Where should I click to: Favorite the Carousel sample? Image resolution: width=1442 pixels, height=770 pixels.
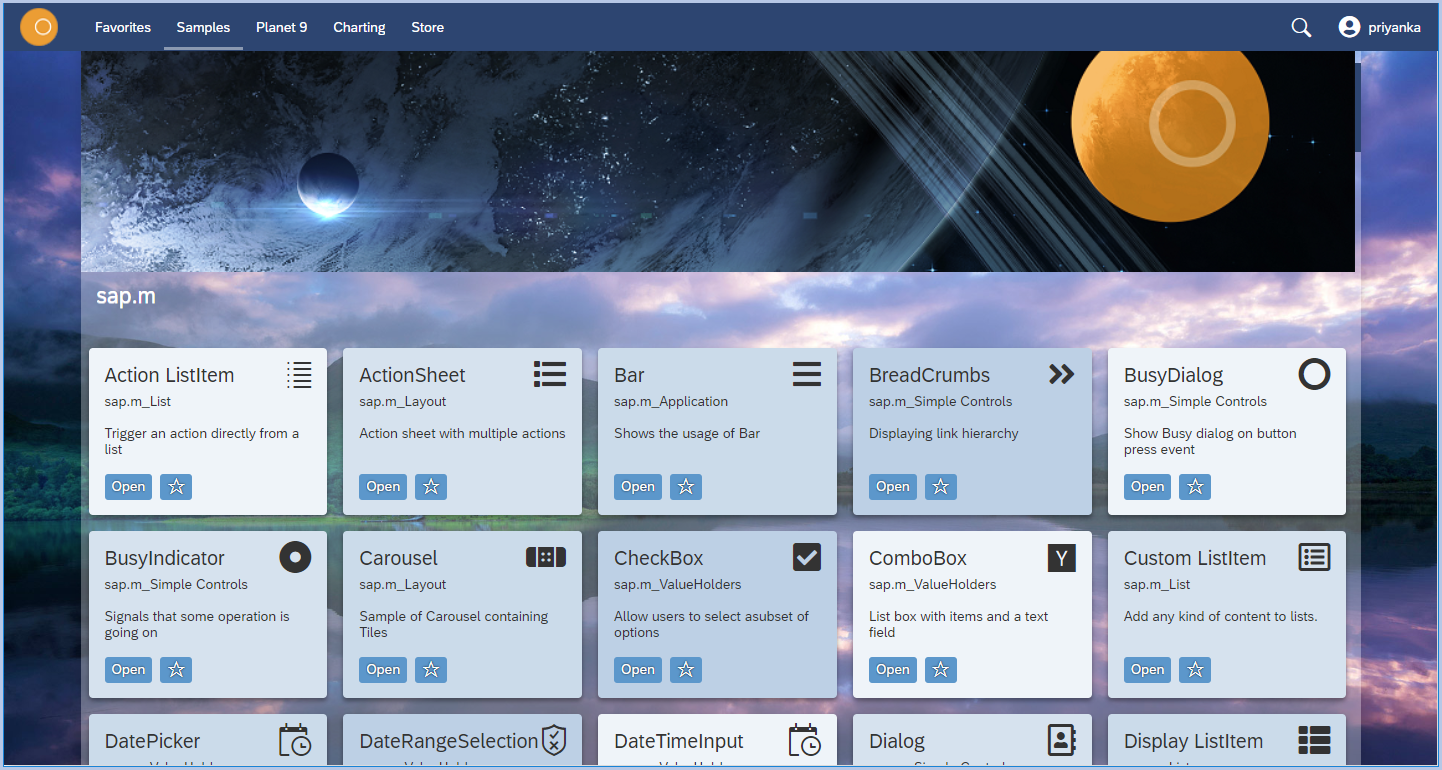point(430,669)
